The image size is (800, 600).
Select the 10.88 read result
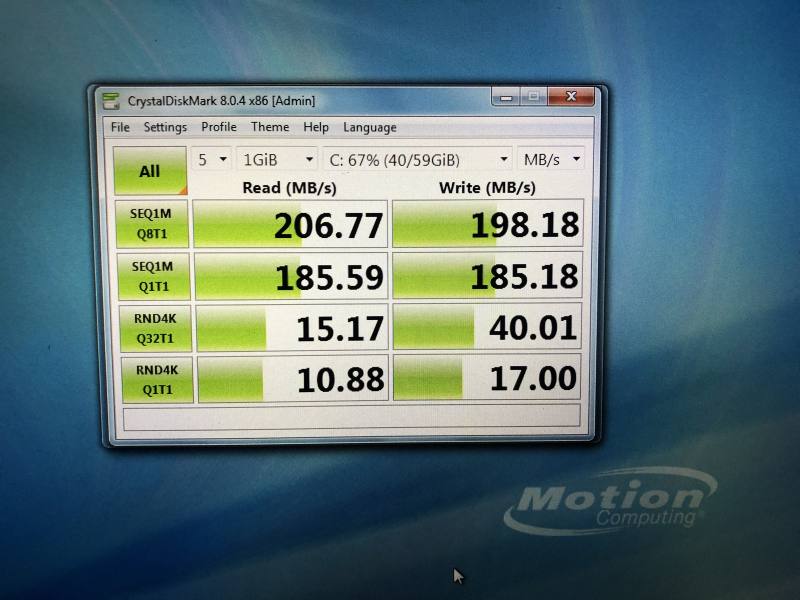[x=293, y=380]
